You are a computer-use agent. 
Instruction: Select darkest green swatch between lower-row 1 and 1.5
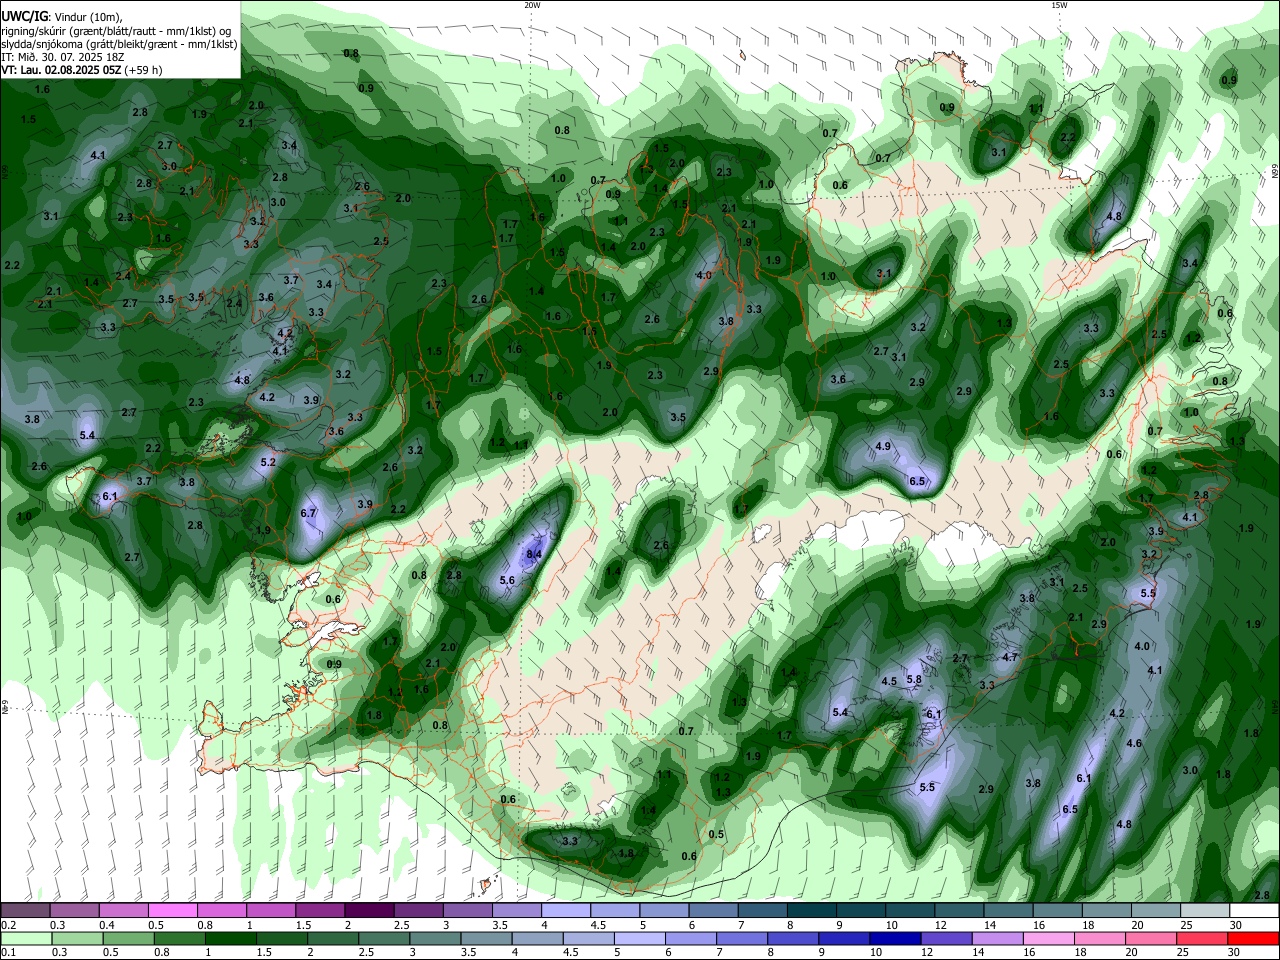click(230, 938)
